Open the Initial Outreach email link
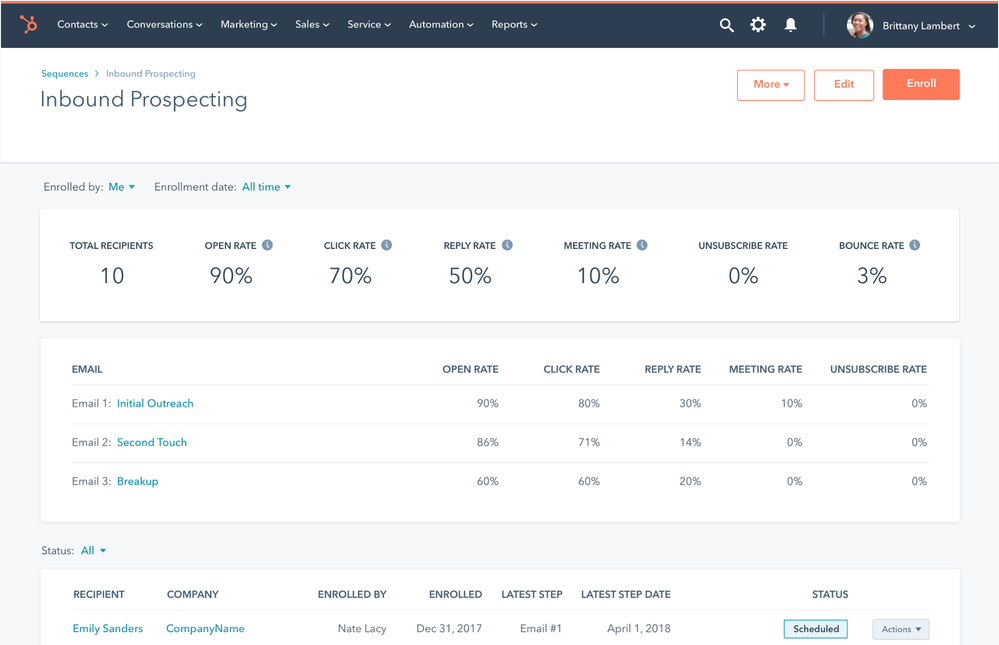 coord(155,404)
